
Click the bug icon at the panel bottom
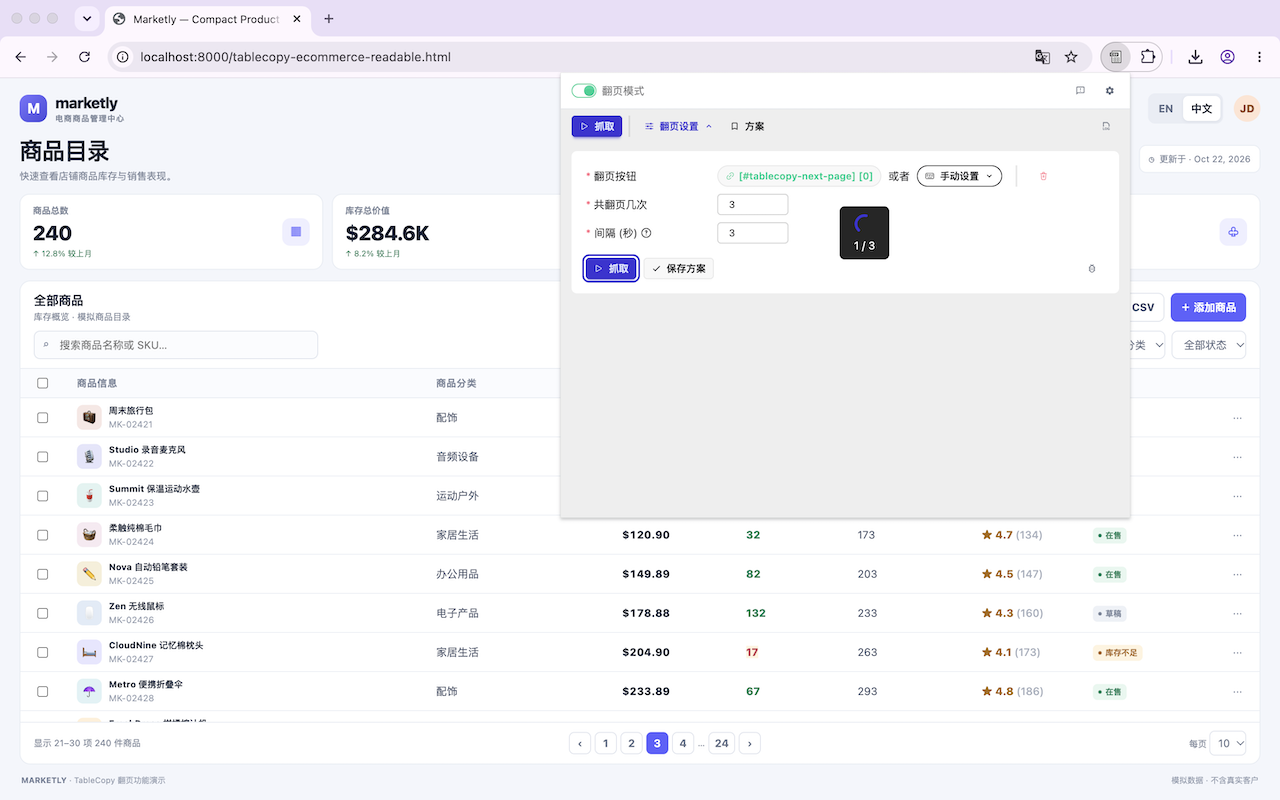tap(1091, 269)
